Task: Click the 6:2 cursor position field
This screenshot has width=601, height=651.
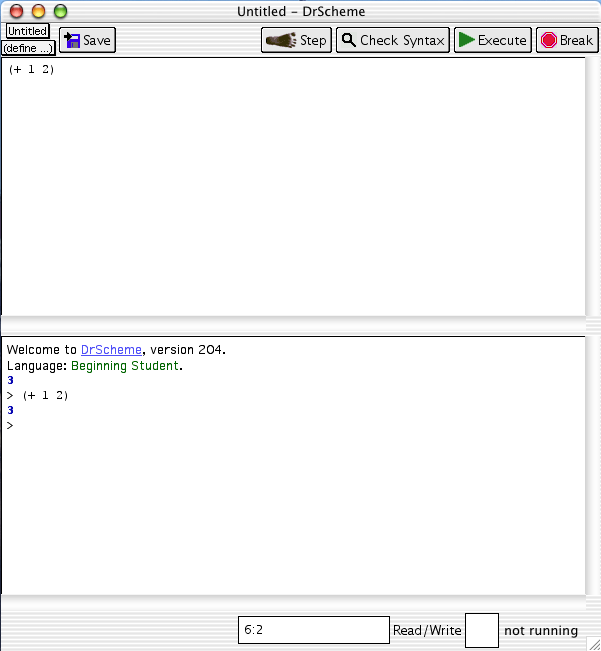Action: pyautogui.click(x=314, y=630)
